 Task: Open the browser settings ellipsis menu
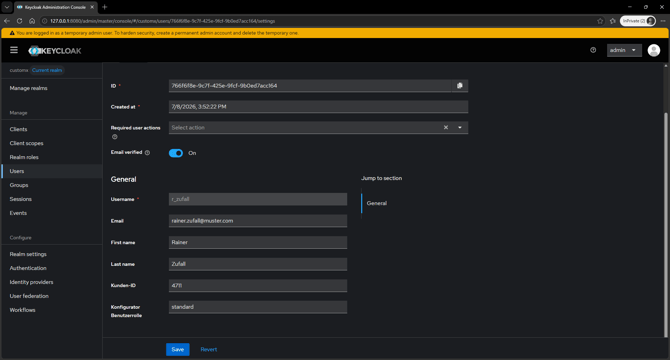(x=663, y=21)
